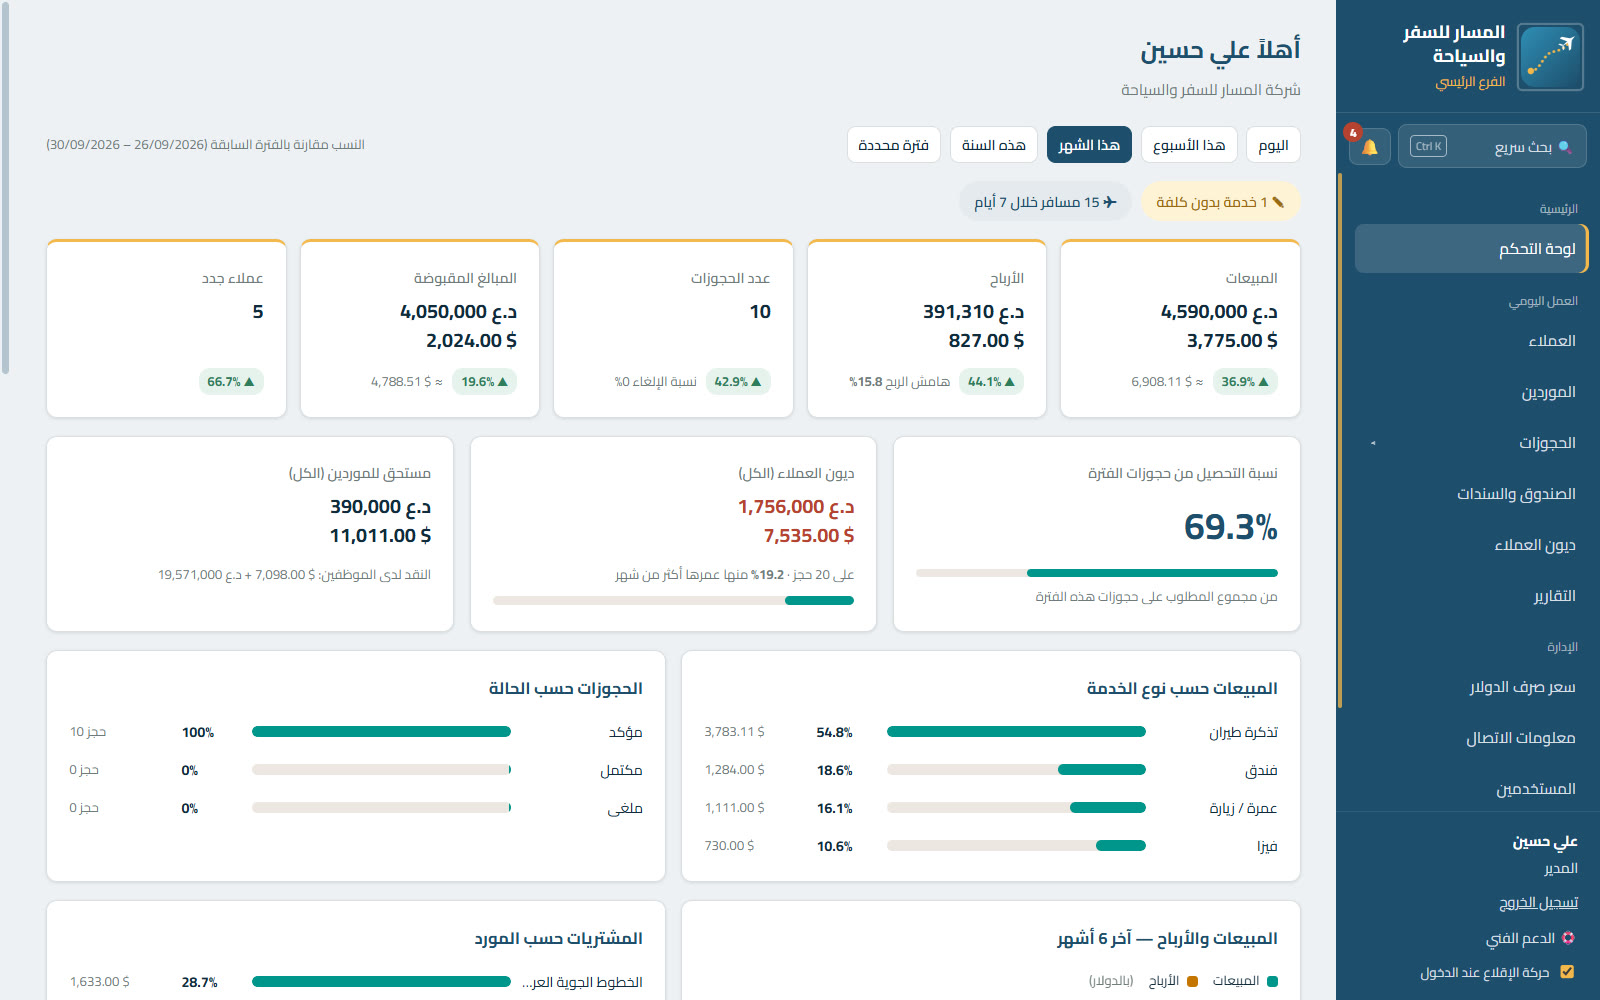Select the هذا الأسبوع period tab
Viewport: 1600px width, 1000px height.
click(1189, 145)
